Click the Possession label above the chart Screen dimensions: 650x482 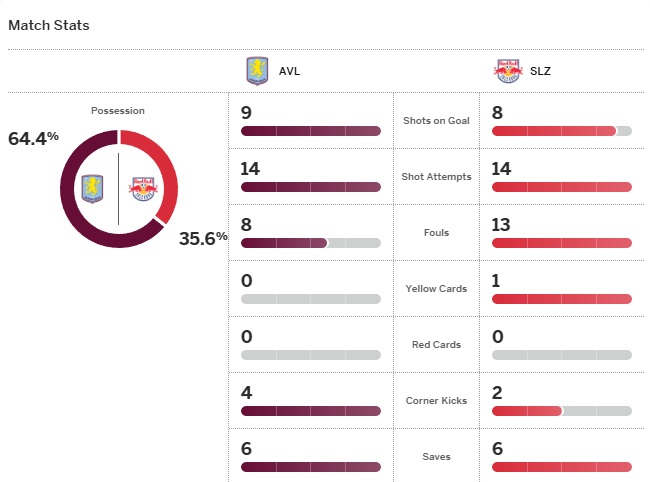118,110
